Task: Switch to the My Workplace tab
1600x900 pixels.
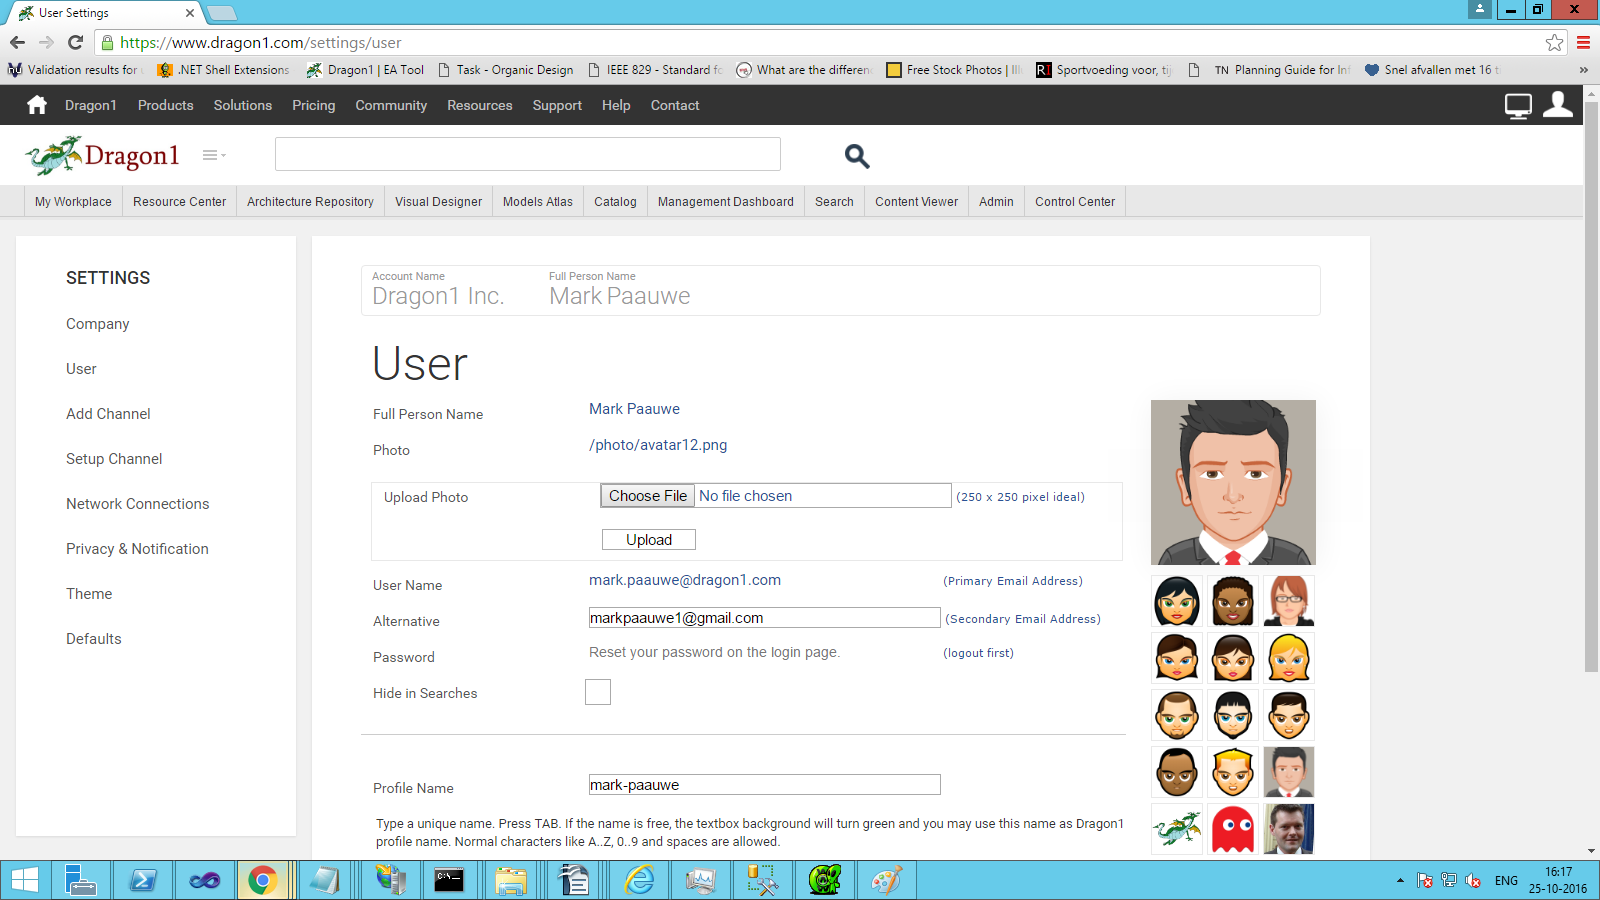Action: [73, 201]
